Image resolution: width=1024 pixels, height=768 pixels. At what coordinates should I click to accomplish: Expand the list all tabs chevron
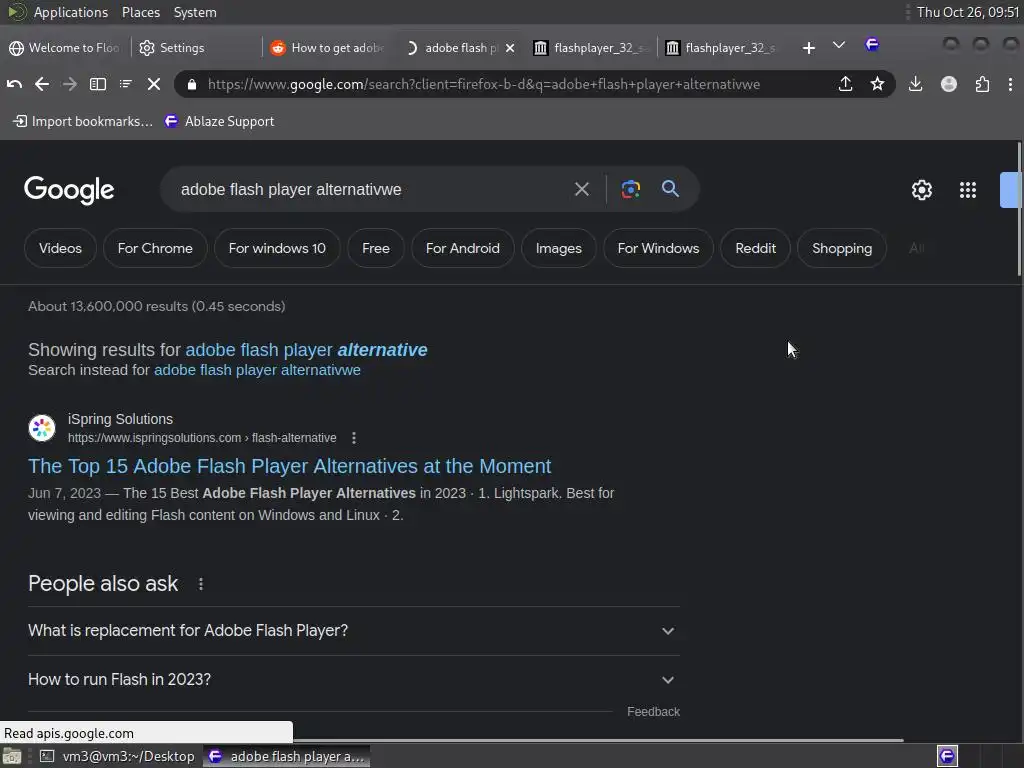tap(839, 45)
